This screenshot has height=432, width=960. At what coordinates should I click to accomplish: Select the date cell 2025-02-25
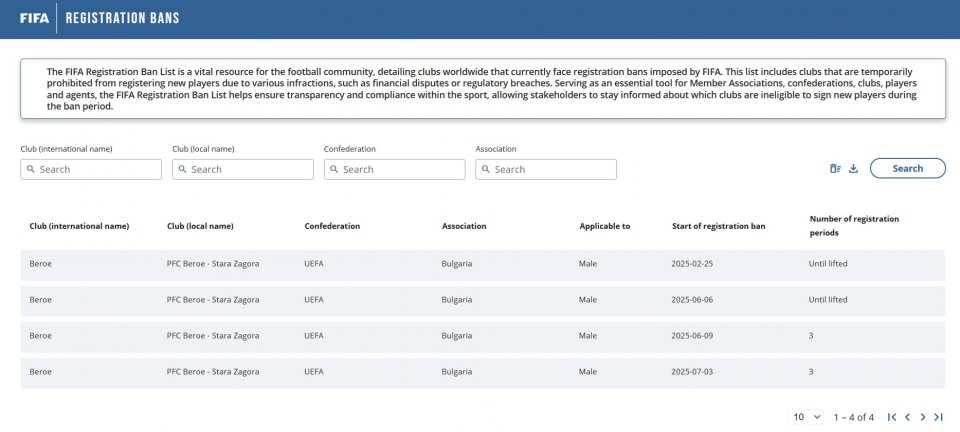[692, 264]
